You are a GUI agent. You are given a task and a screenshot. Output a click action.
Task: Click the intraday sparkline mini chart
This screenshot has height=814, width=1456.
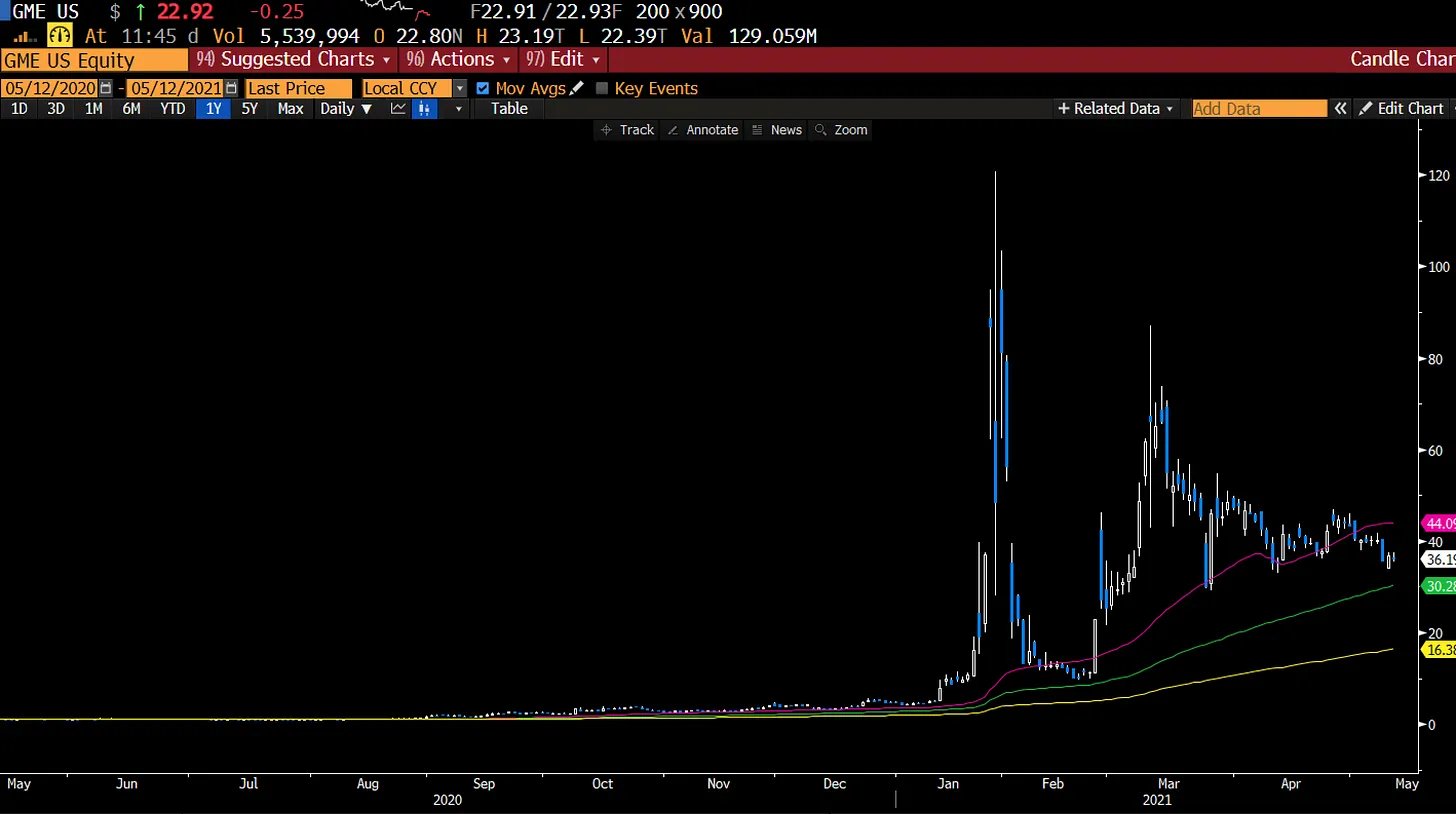tap(396, 11)
